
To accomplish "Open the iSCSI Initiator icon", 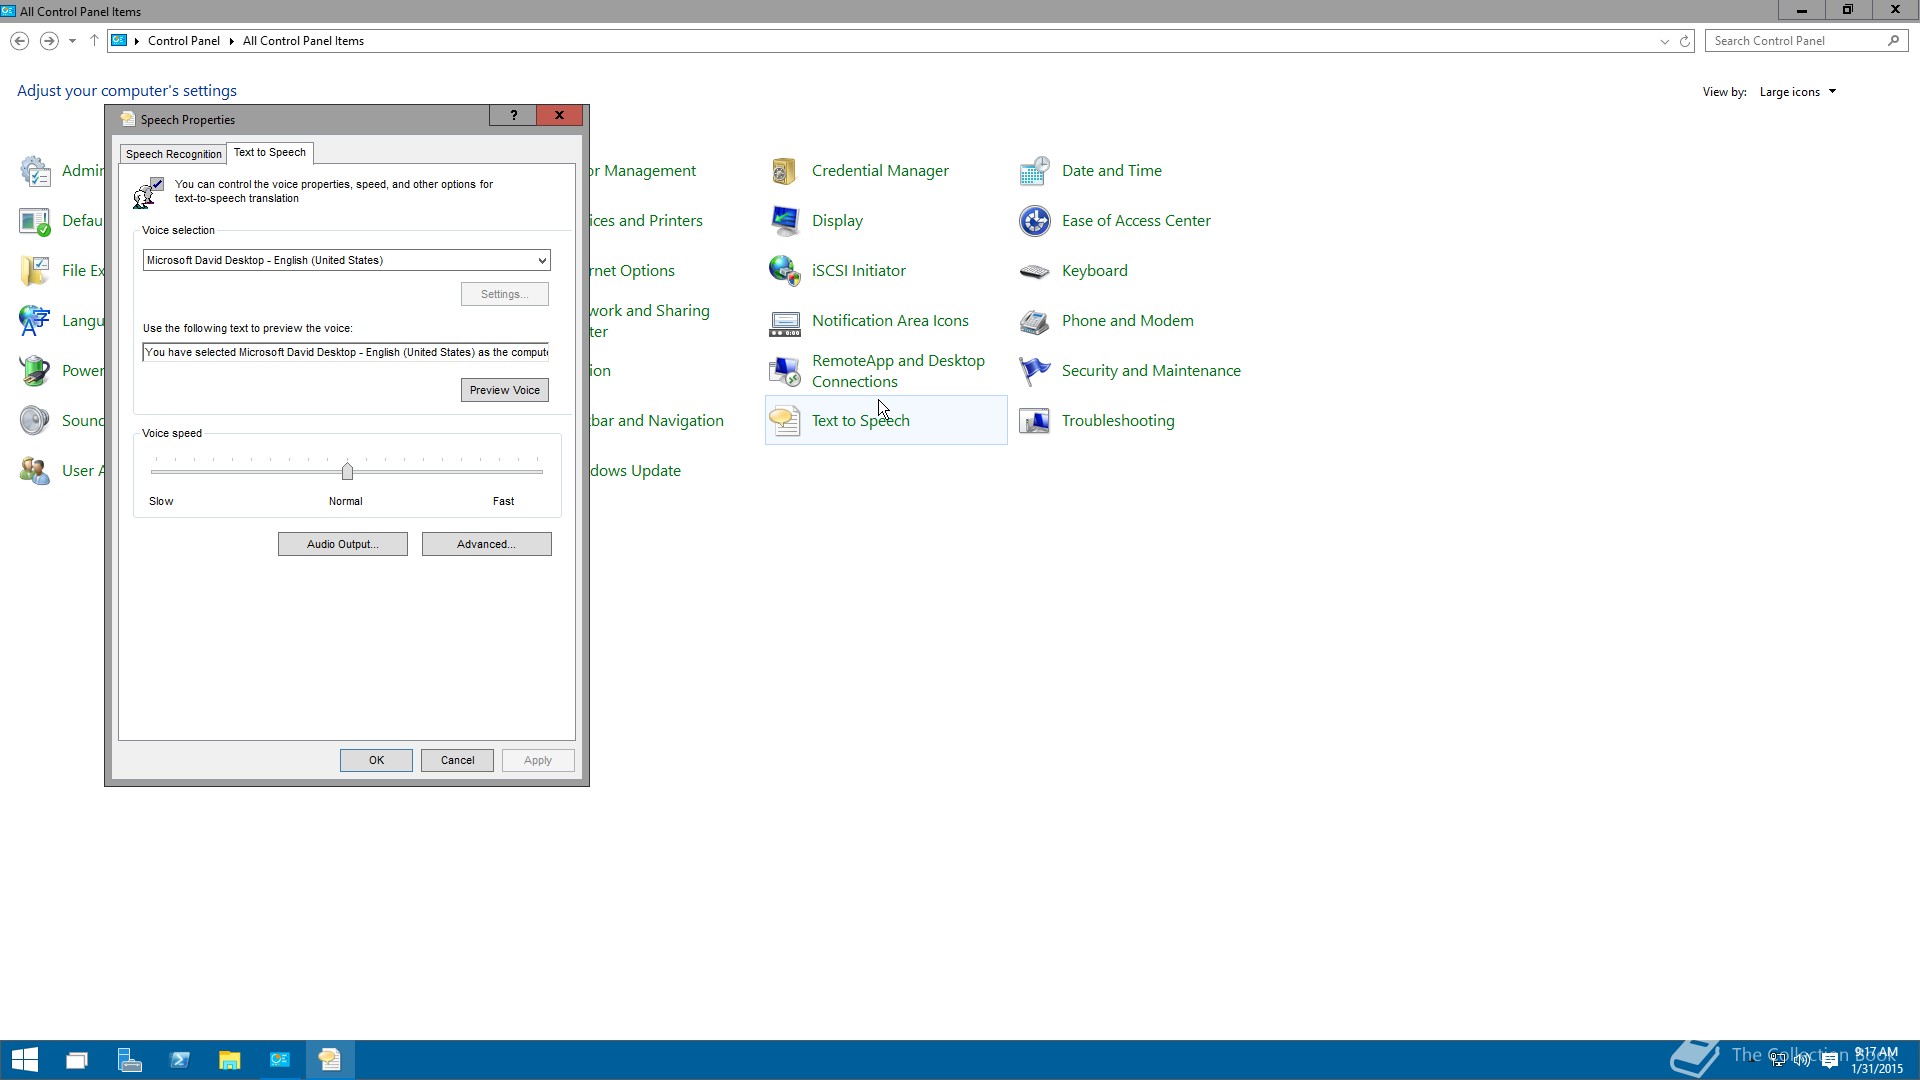I will tap(785, 271).
